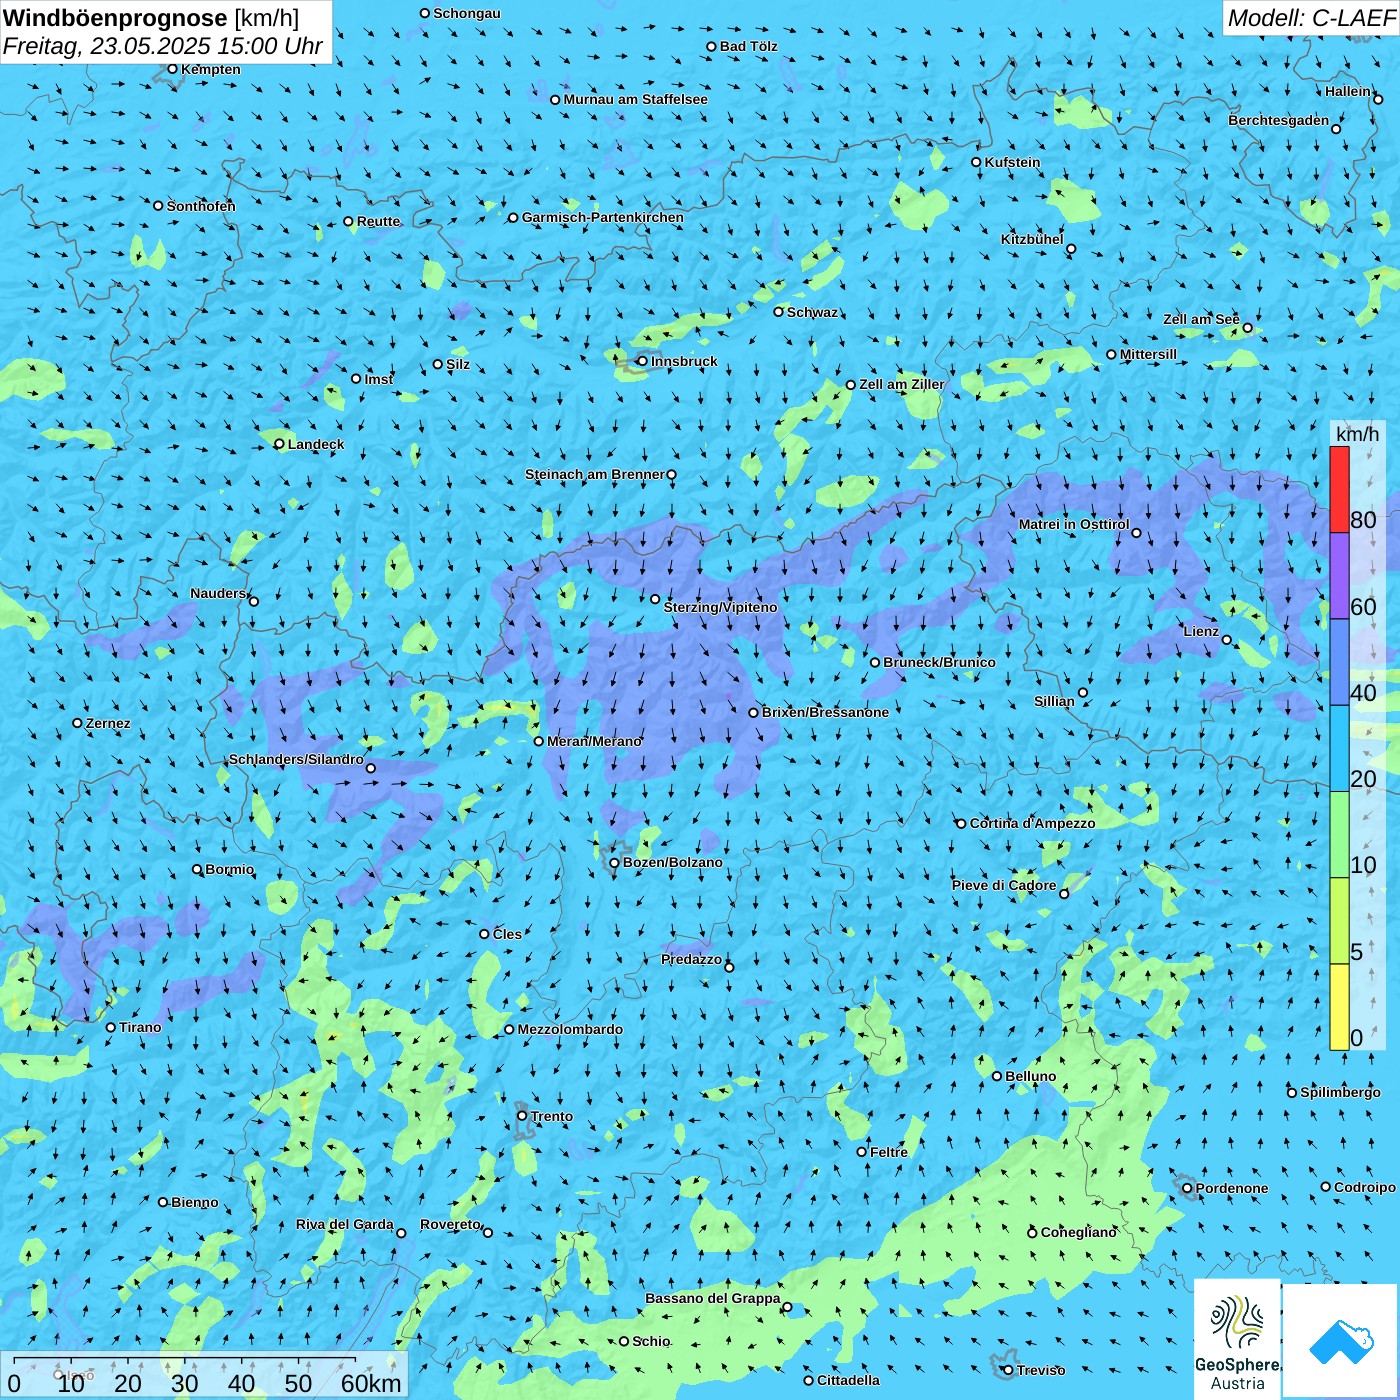Click the Bormio city label
The width and height of the screenshot is (1400, 1400).
point(229,869)
